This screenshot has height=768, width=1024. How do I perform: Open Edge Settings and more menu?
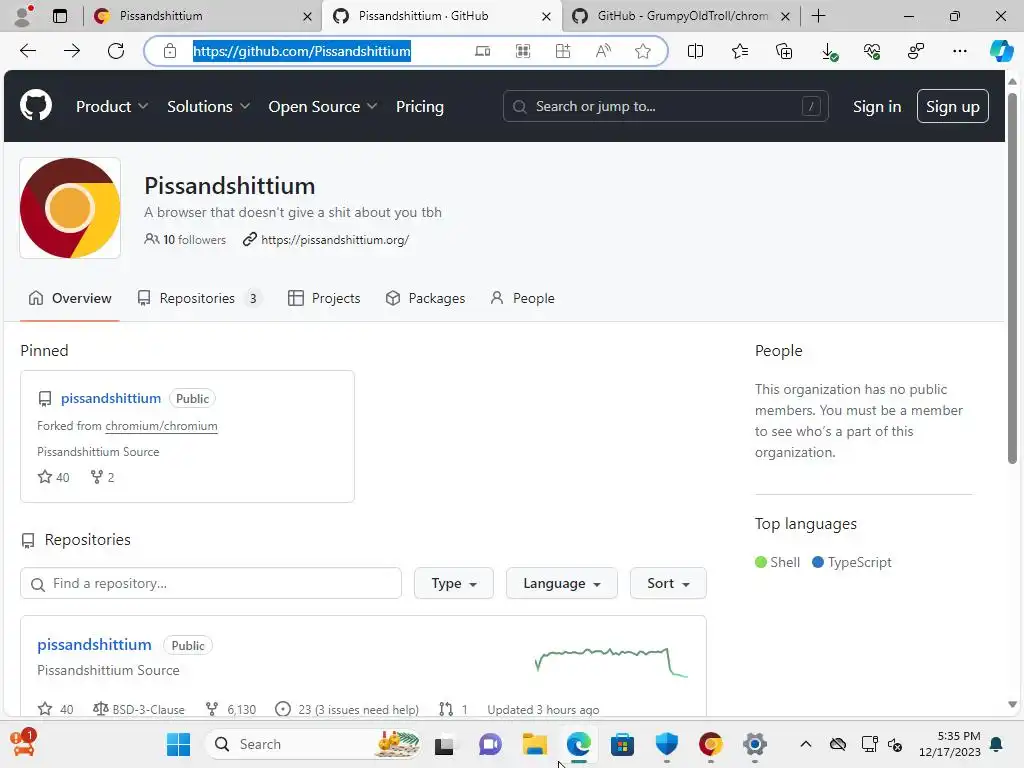(959, 51)
